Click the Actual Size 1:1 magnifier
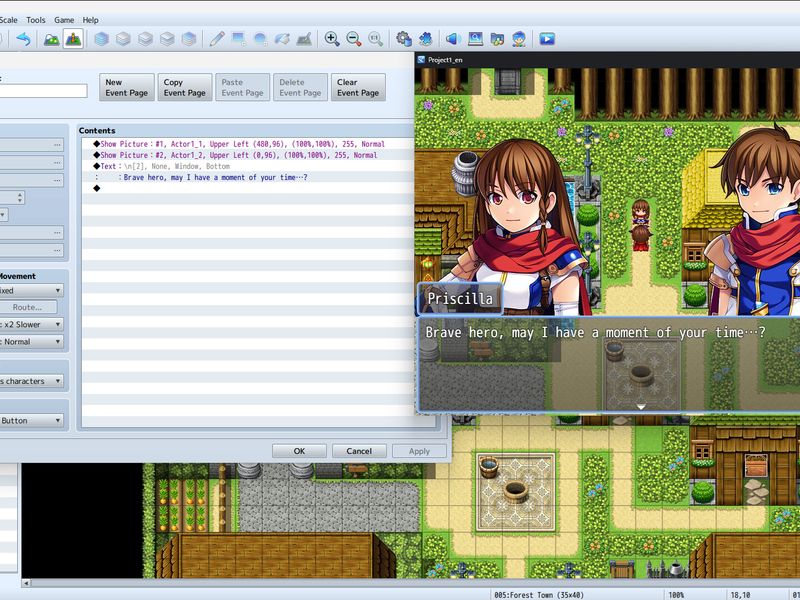This screenshot has width=800, height=600. [x=376, y=39]
